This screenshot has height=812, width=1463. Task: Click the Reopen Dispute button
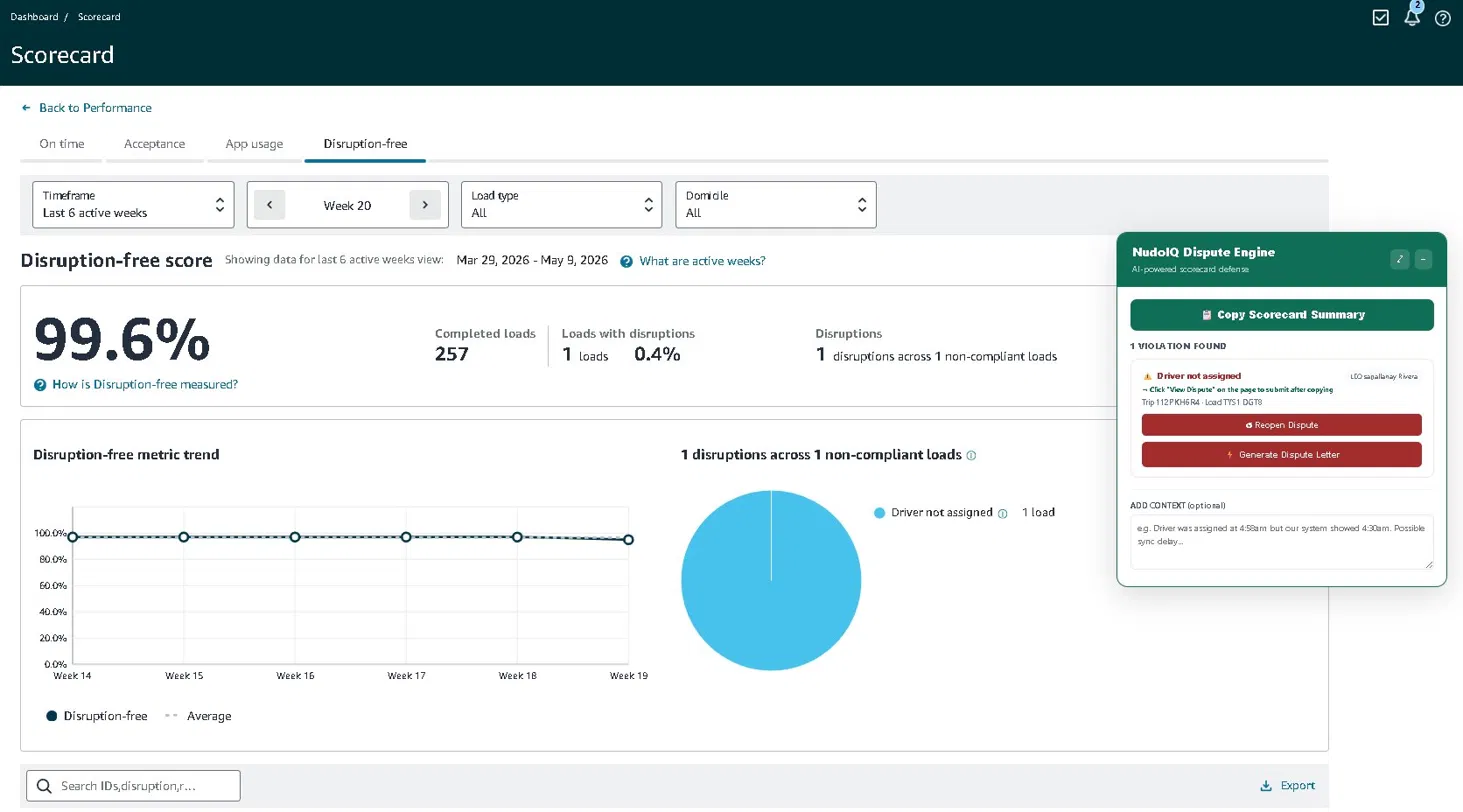(1282, 425)
